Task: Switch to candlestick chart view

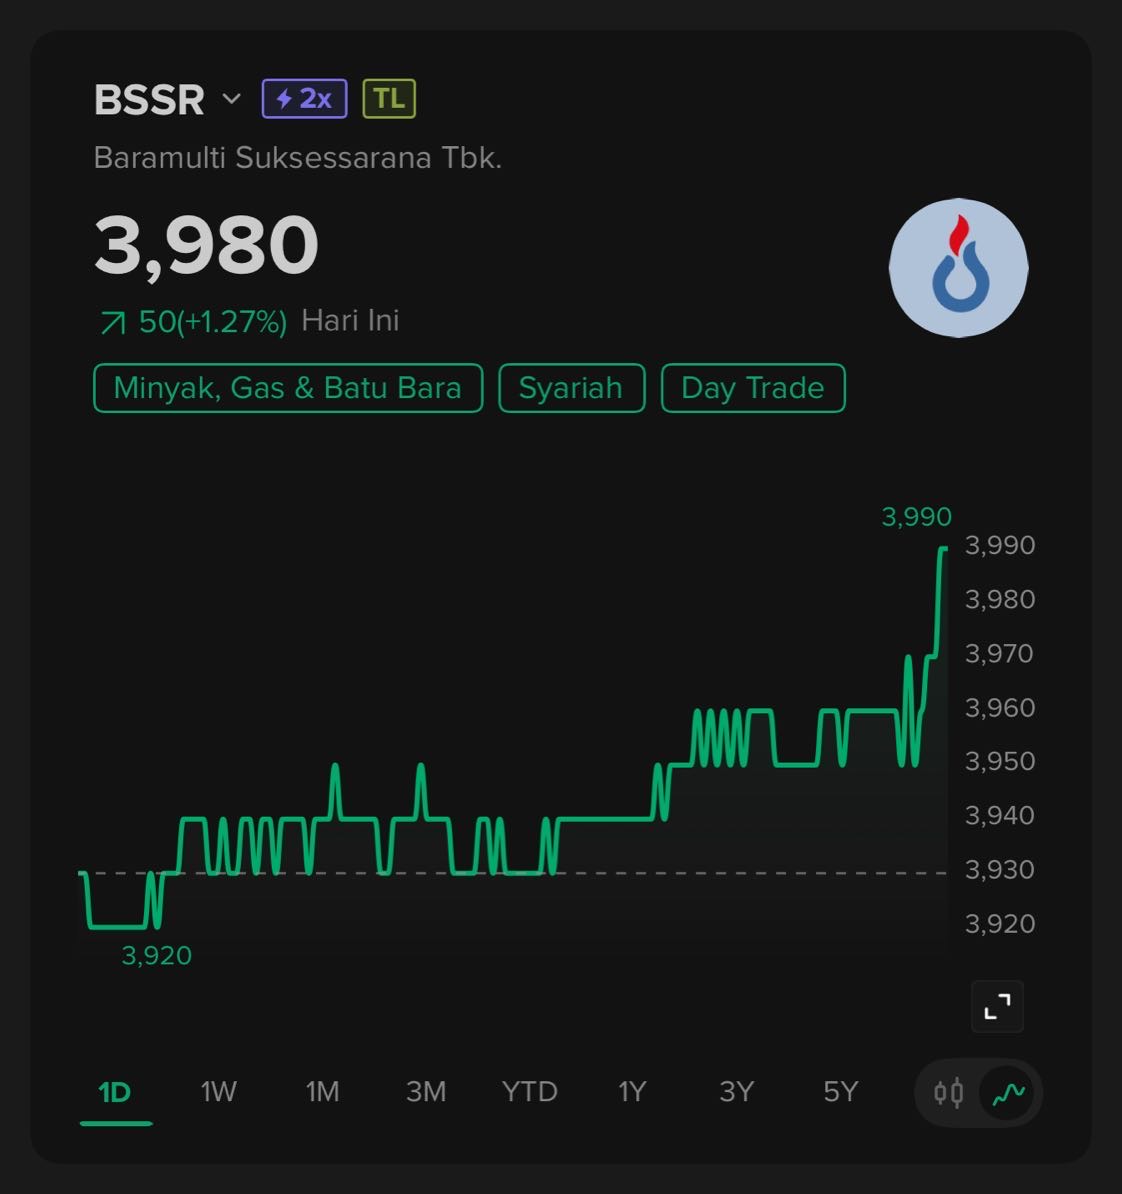Action: [948, 1092]
